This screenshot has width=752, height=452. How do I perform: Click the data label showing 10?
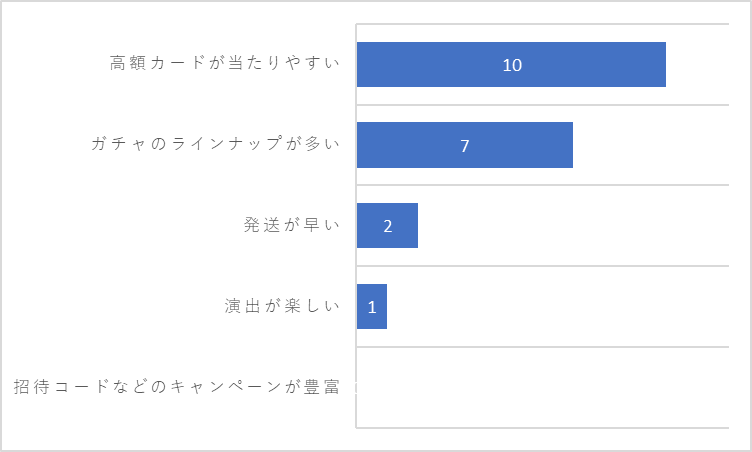coord(512,65)
